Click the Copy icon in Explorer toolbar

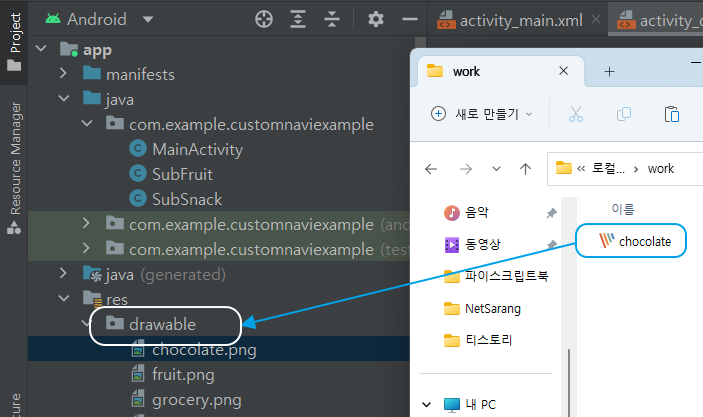[624, 114]
